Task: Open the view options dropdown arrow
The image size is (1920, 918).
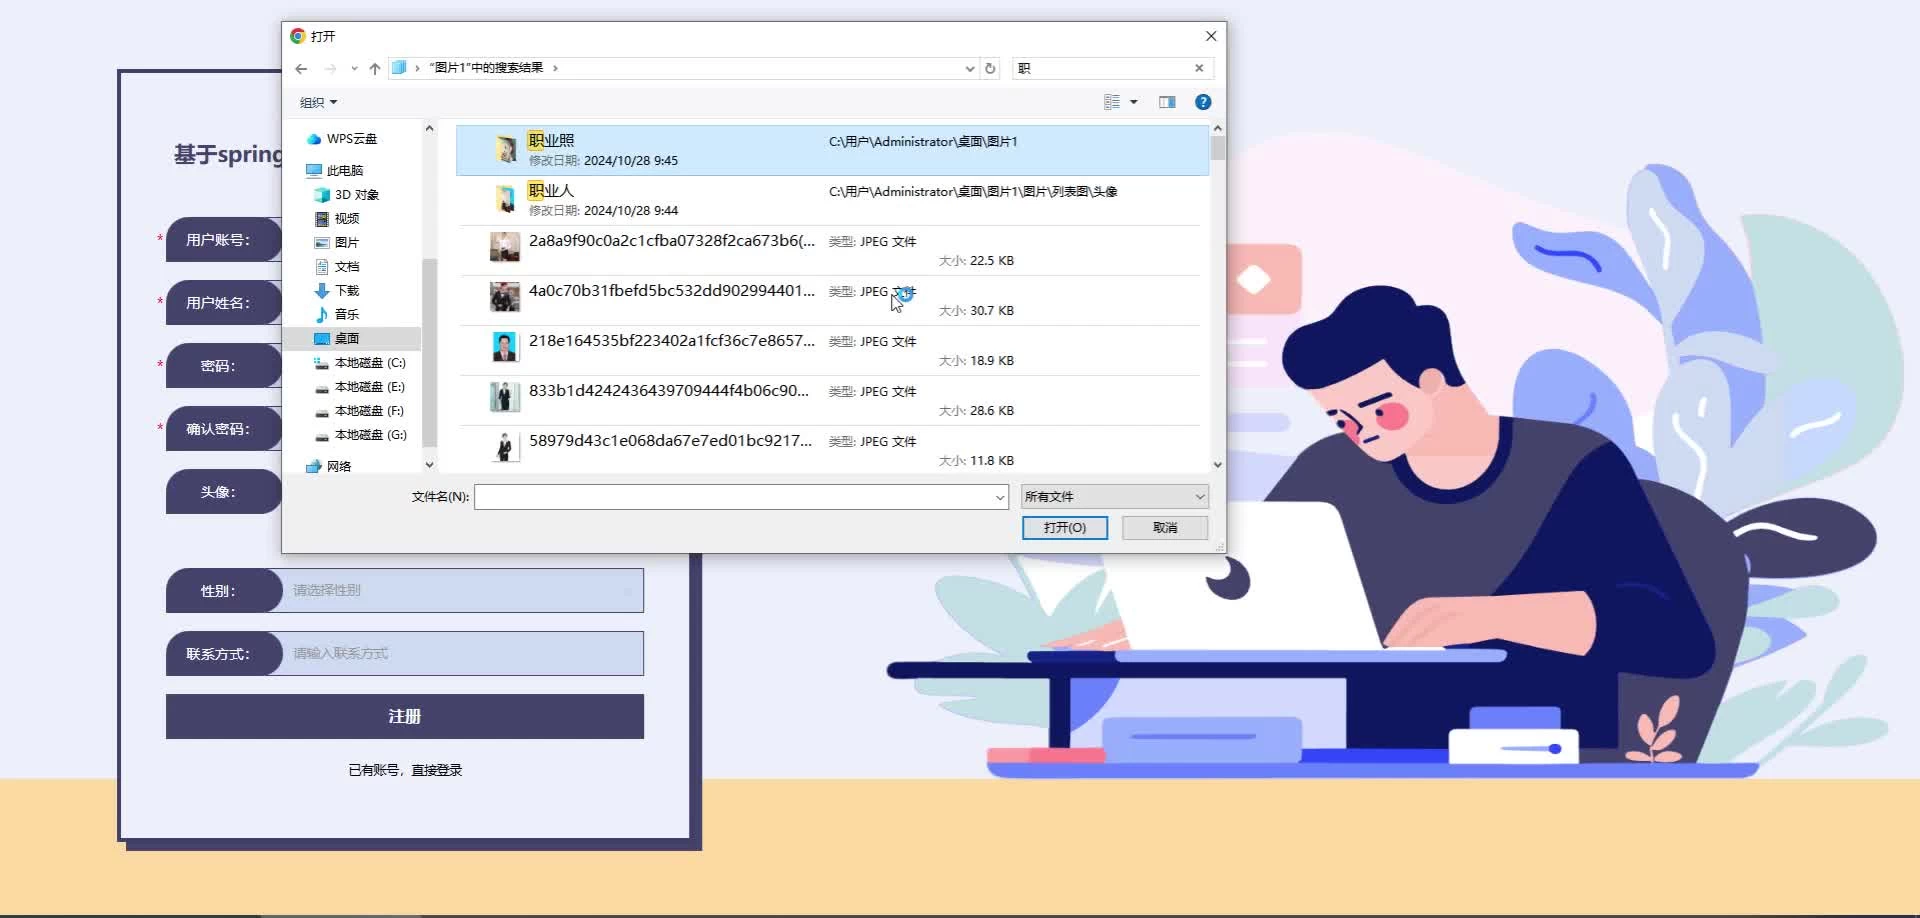Action: click(1134, 102)
